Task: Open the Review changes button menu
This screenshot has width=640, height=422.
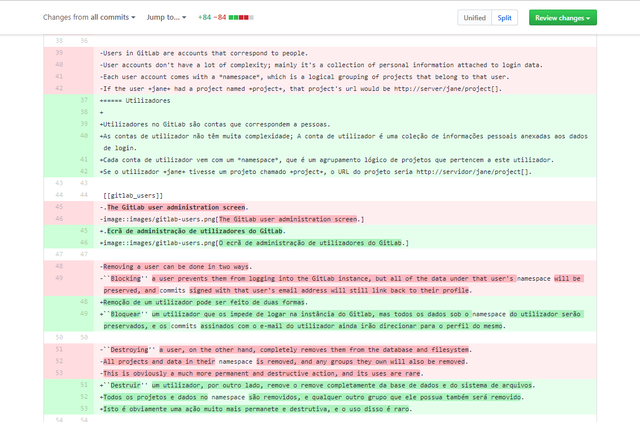Action: point(562,18)
